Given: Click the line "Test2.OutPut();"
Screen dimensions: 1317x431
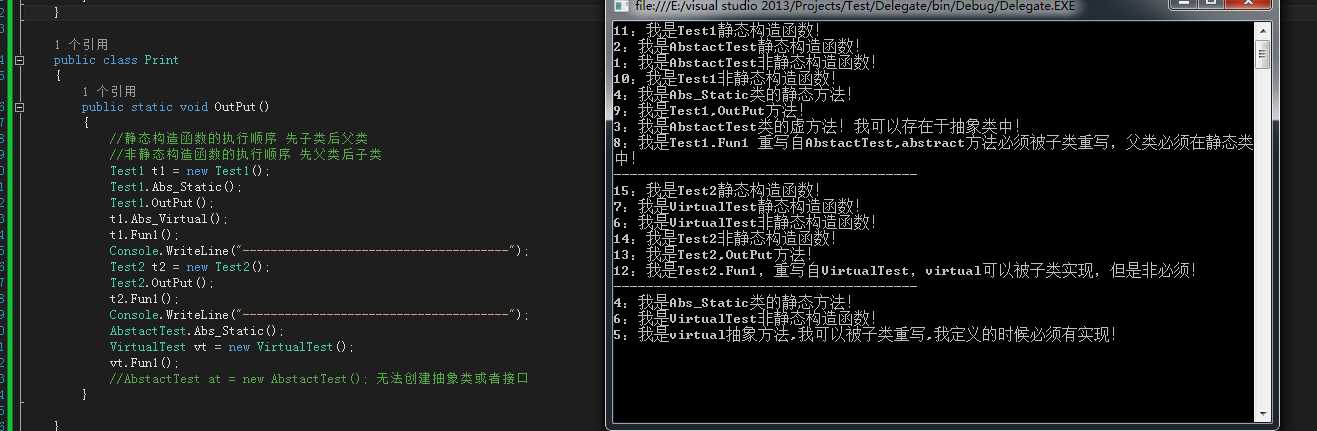Looking at the screenshot, I should pos(162,283).
